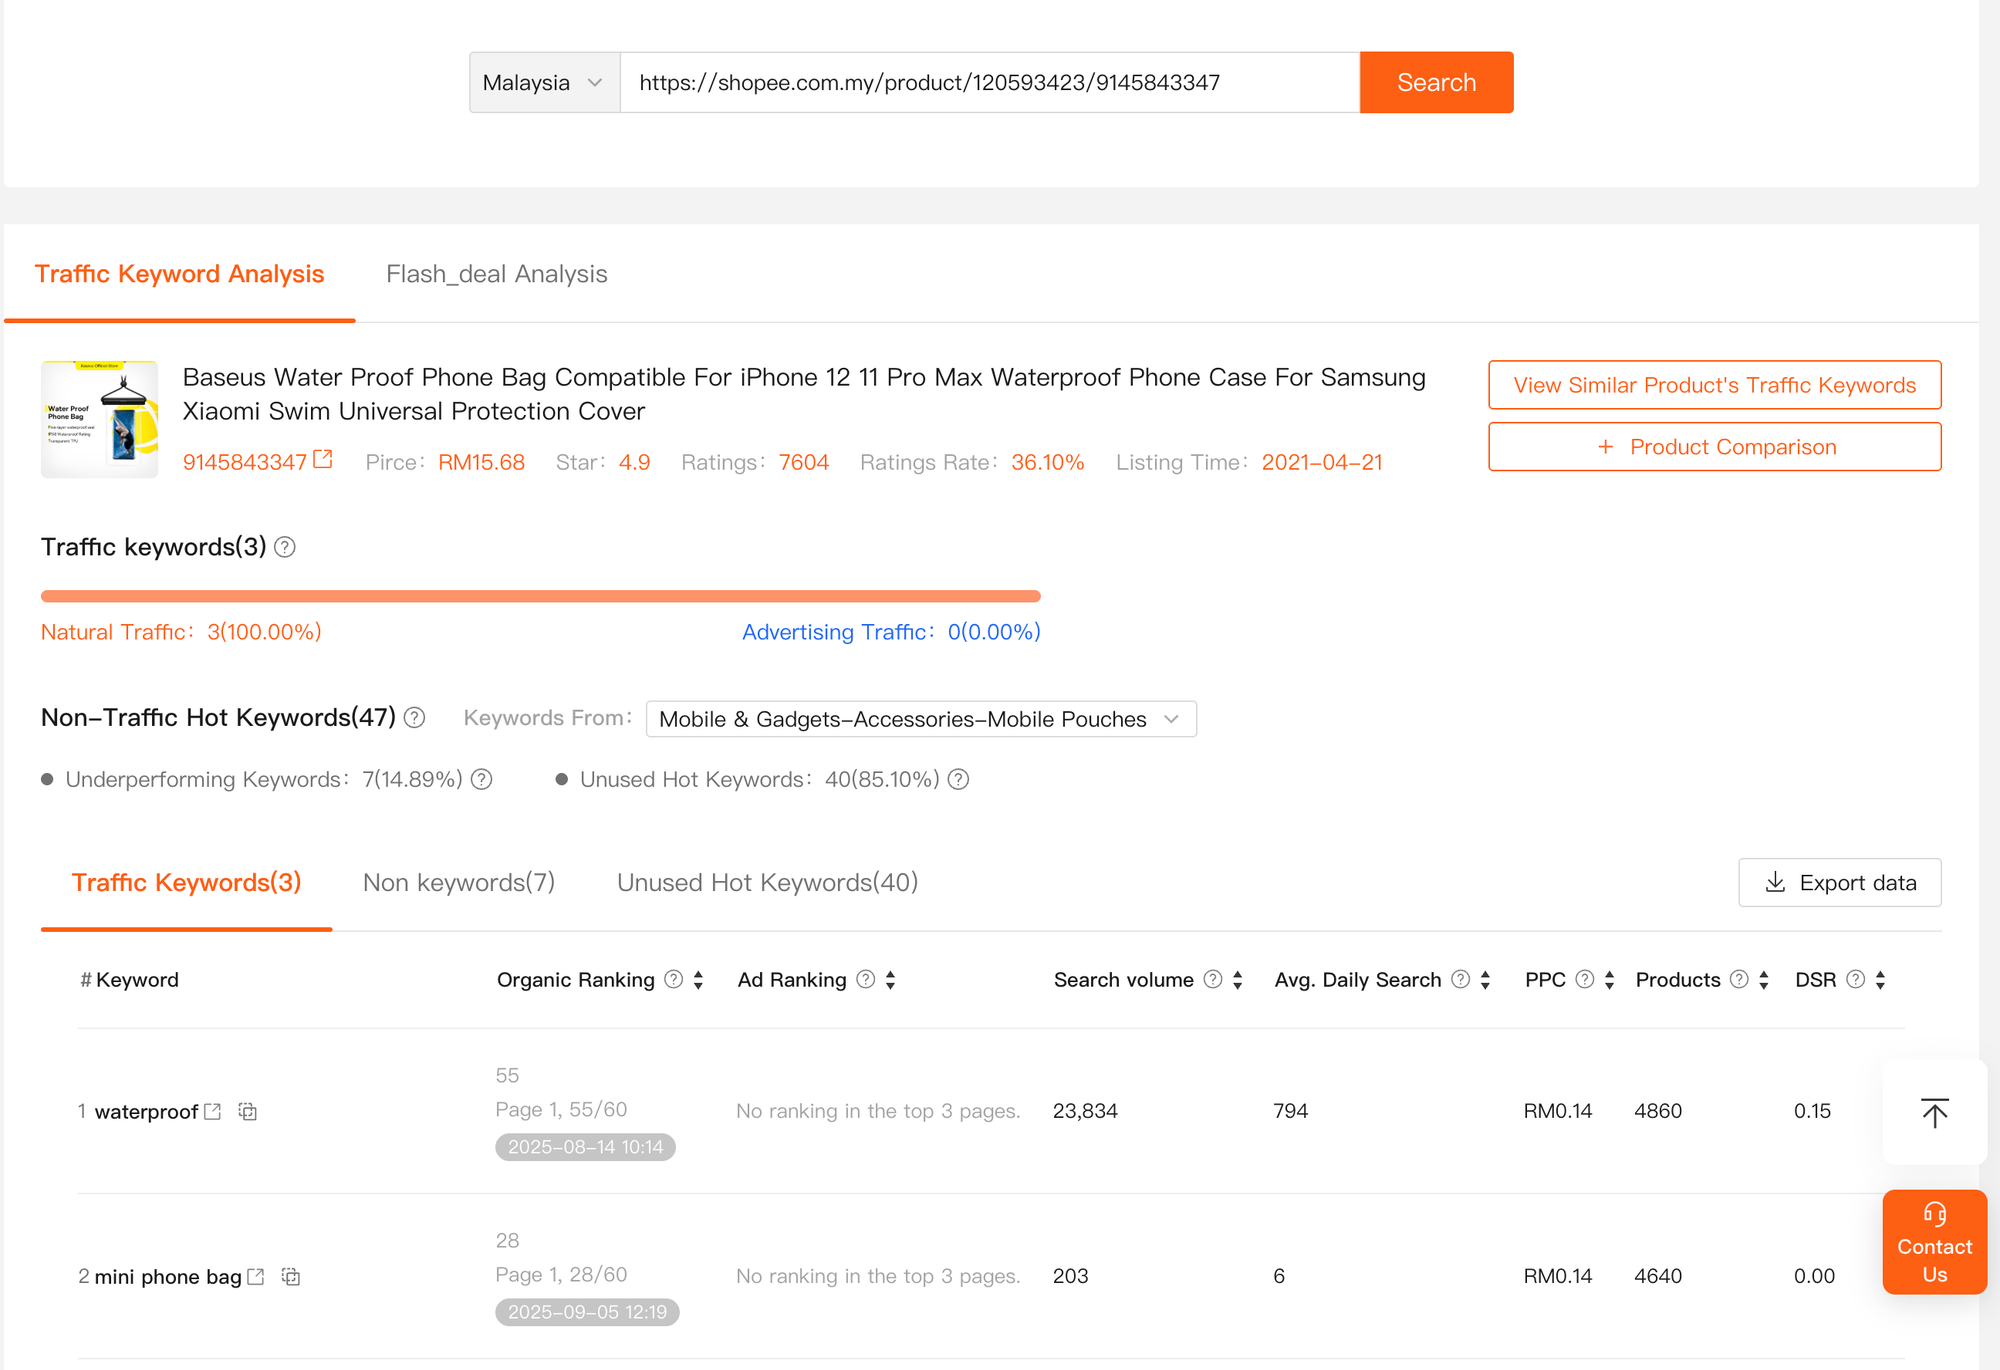Viewport: 2000px width, 1370px height.
Task: Open product ID 9145843347 external link icon
Action: pos(323,459)
